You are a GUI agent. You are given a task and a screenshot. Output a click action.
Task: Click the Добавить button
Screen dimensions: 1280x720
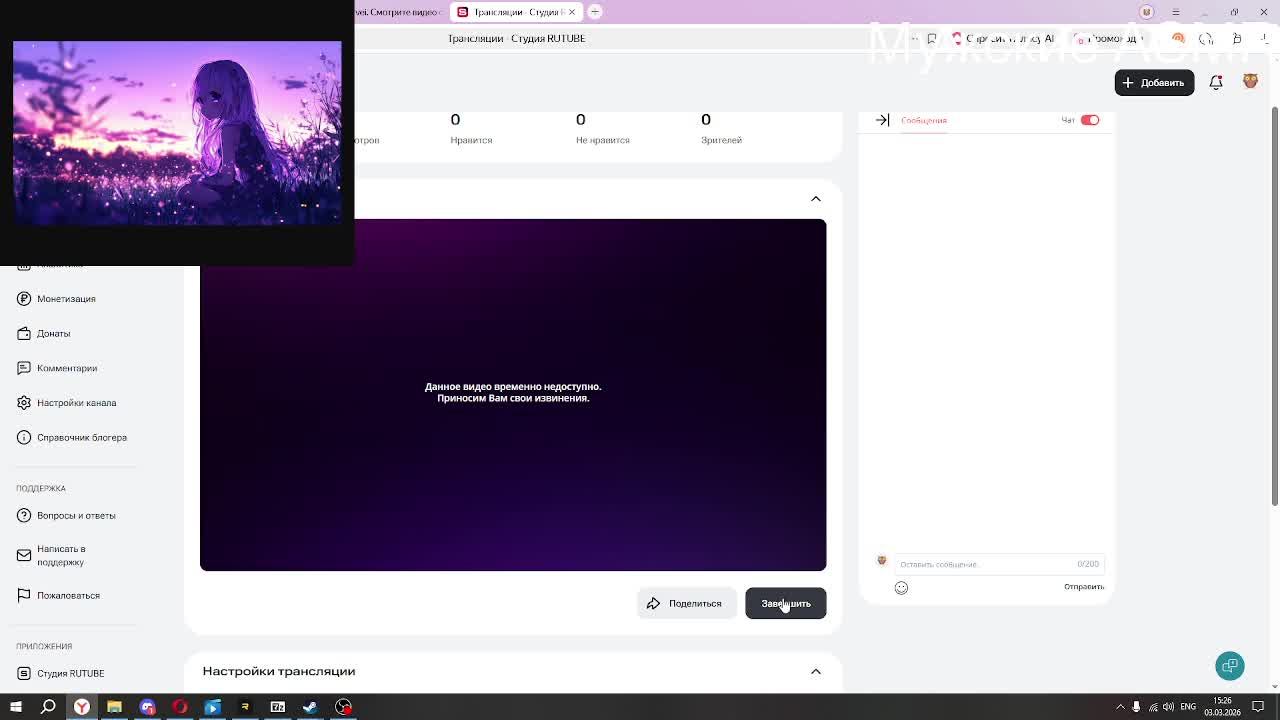1154,83
